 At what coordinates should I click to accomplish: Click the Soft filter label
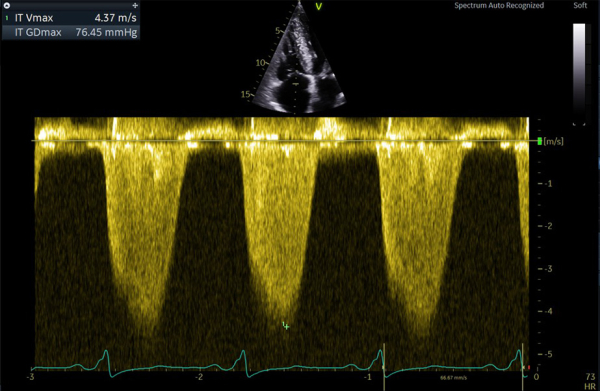[x=580, y=5]
